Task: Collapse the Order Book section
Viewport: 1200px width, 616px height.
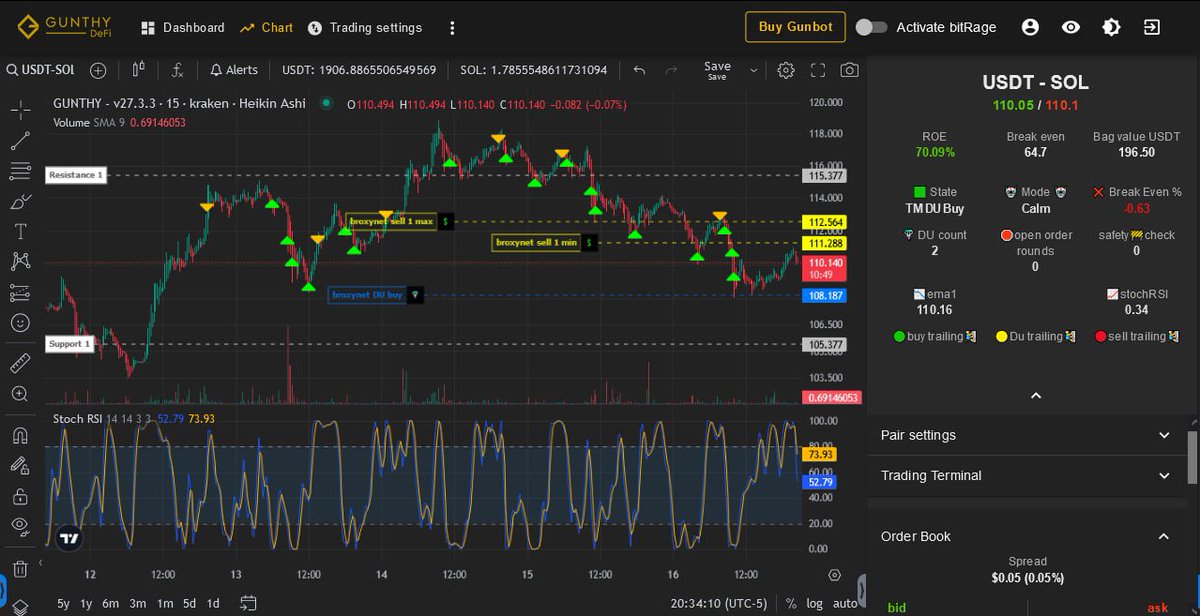Action: 1026,536
